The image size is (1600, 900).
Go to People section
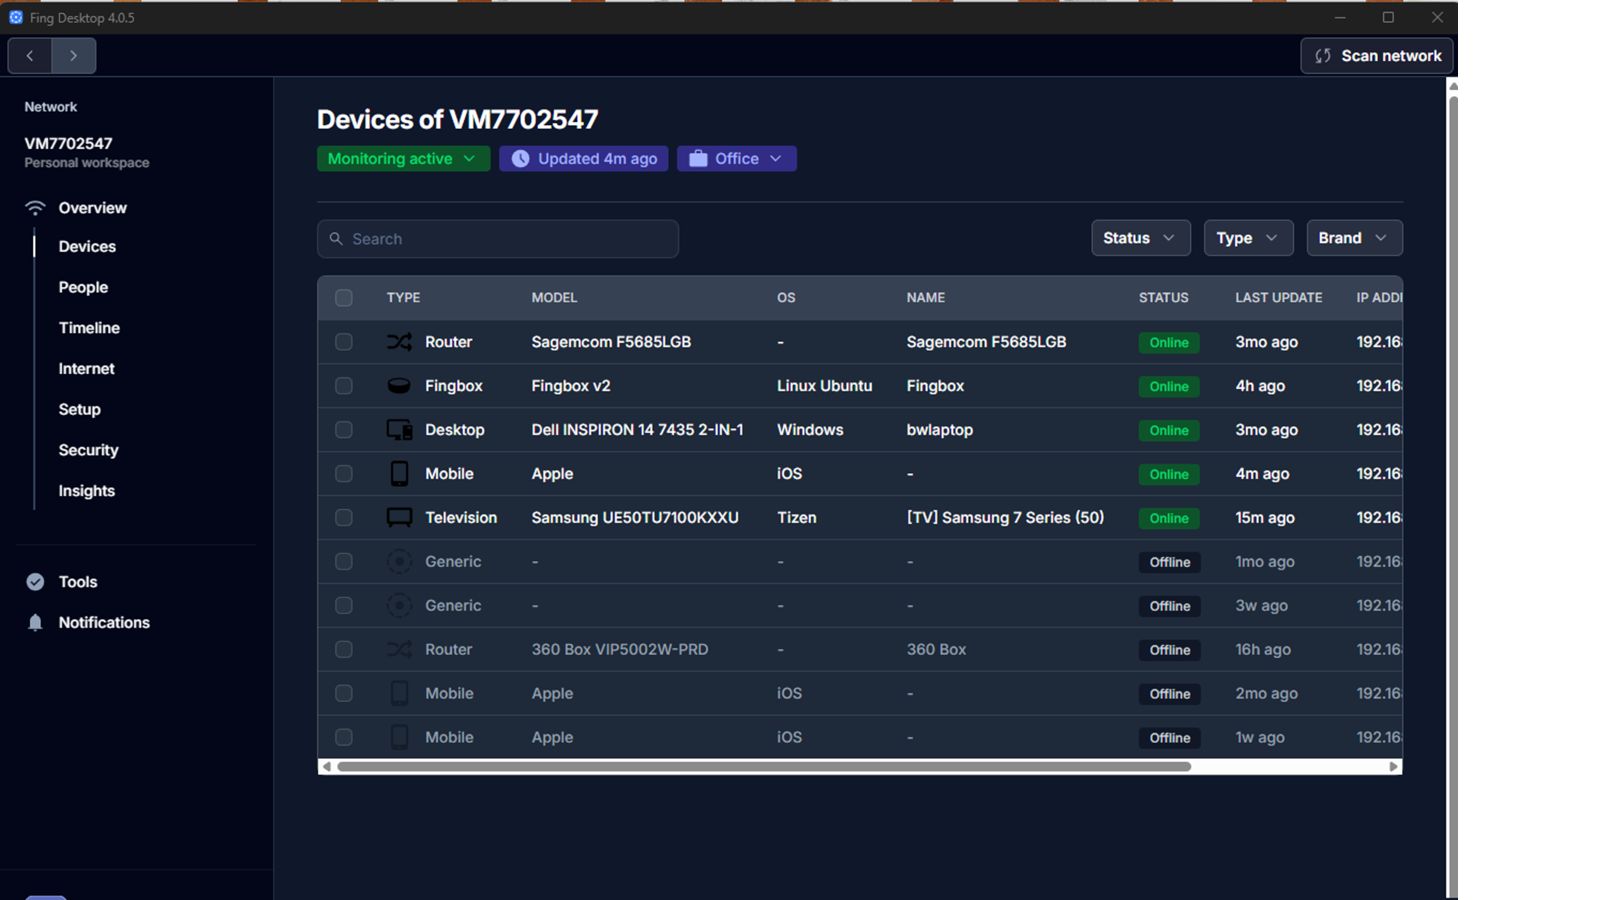click(83, 288)
